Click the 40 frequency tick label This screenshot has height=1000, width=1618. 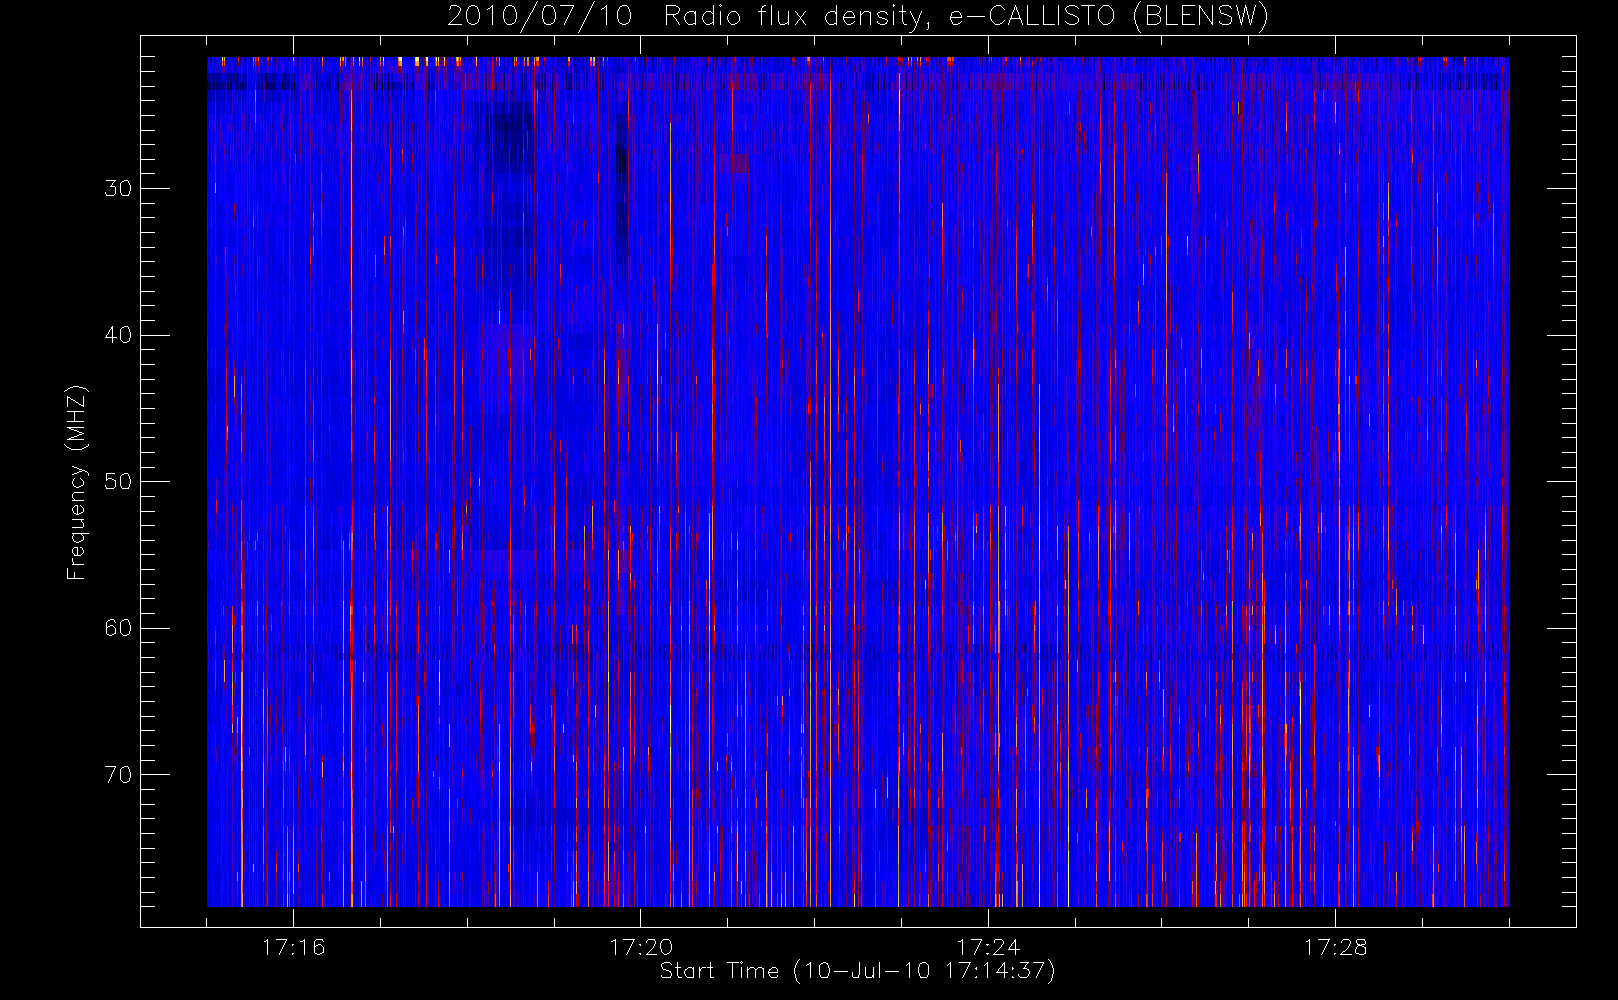pyautogui.click(x=118, y=335)
